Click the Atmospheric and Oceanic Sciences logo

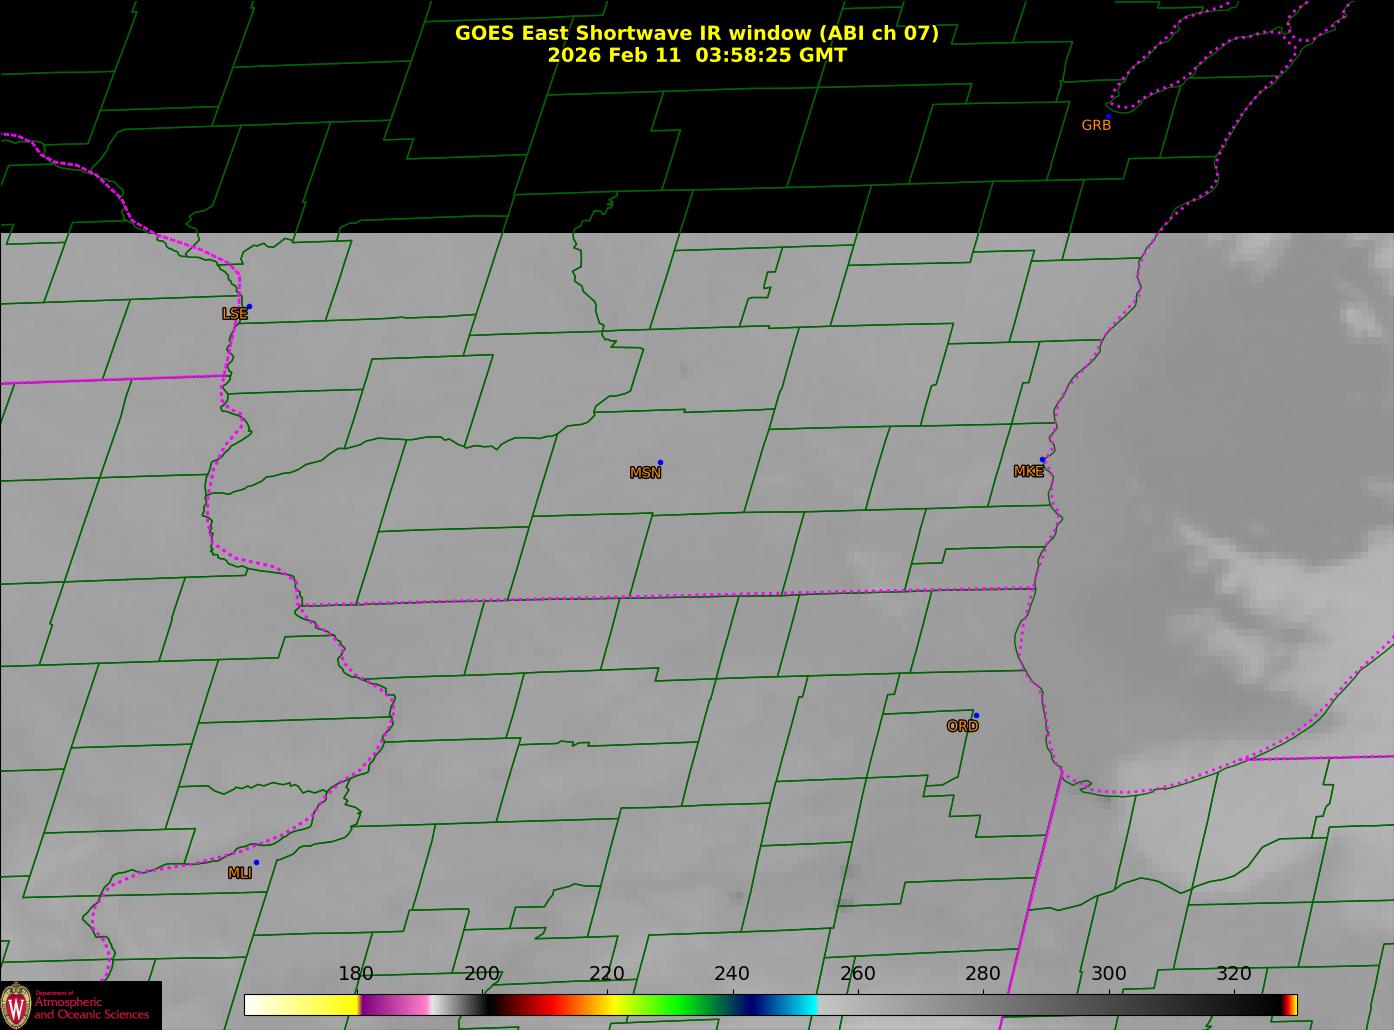tap(80, 1005)
